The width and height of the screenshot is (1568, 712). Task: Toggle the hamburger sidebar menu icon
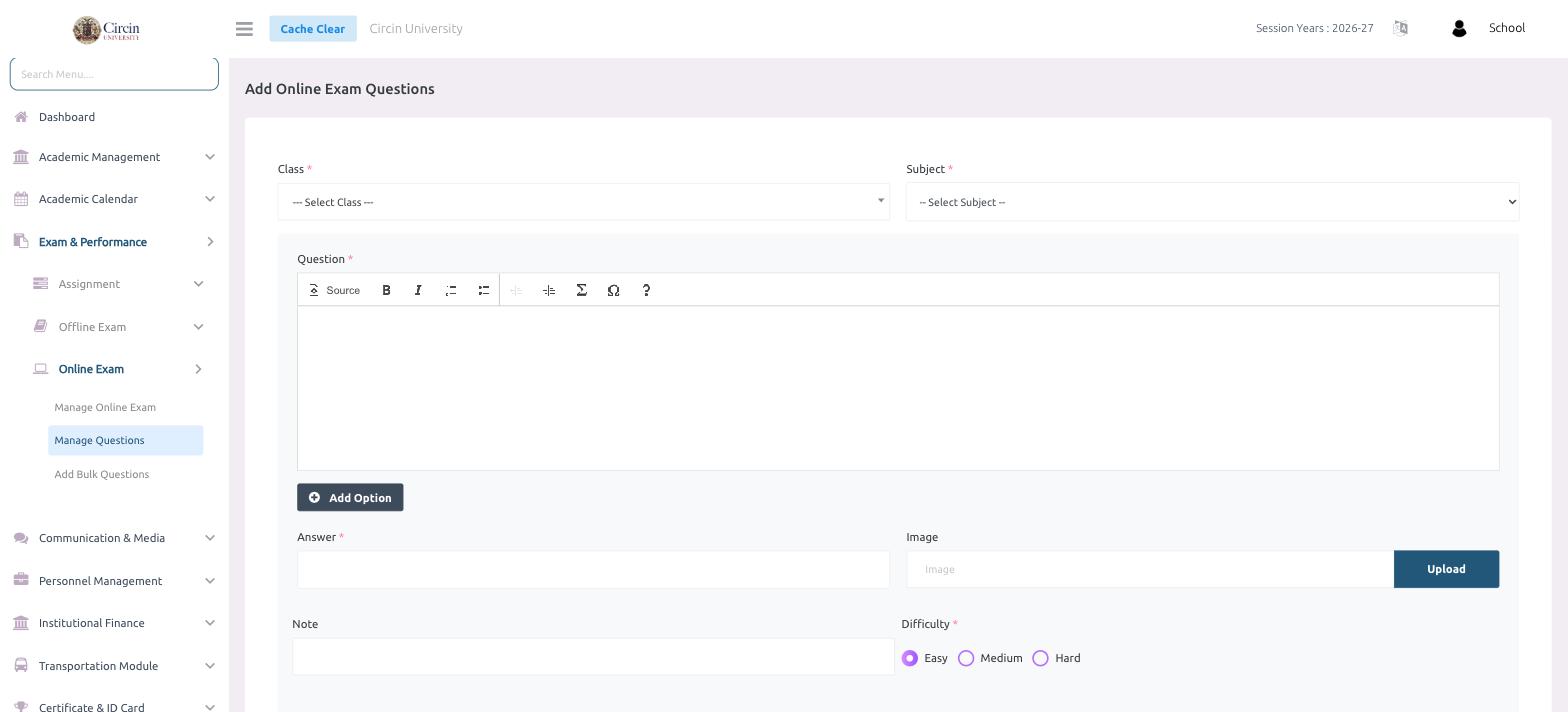244,29
